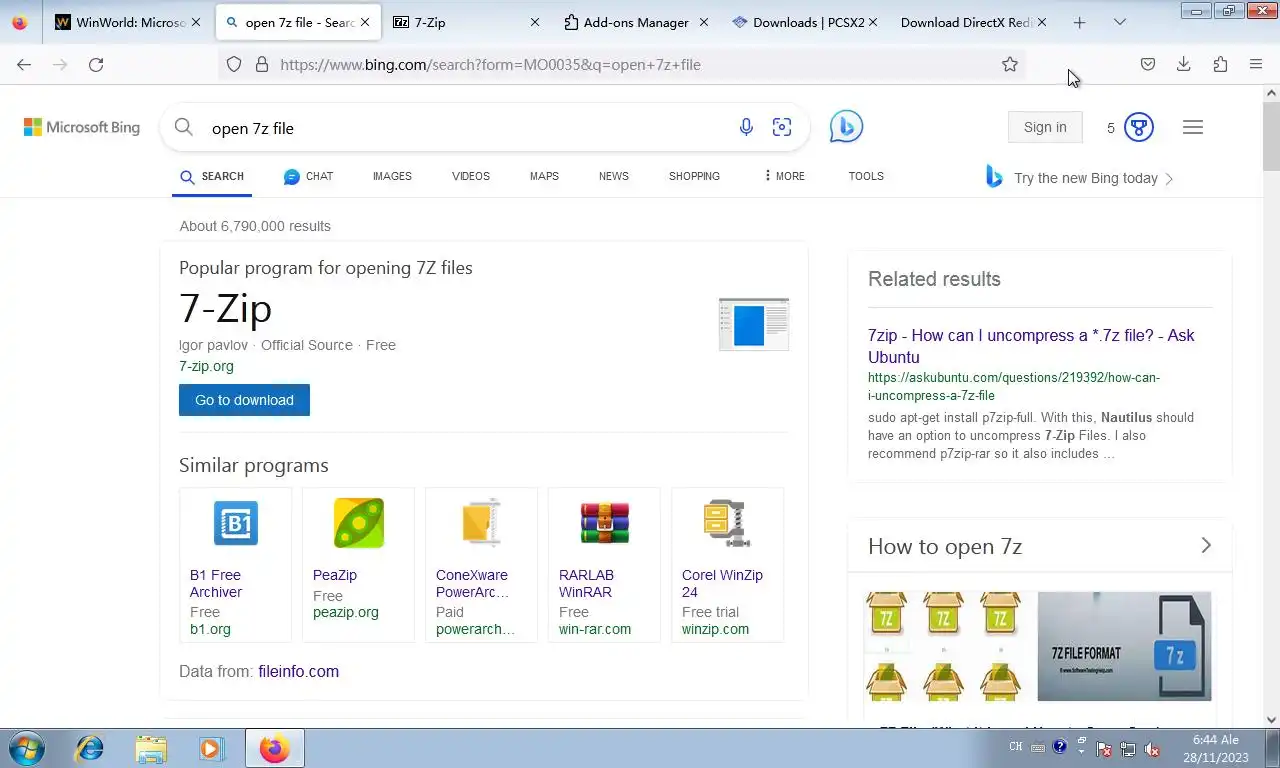Viewport: 1280px width, 768px height.
Task: Switch to the Download DirectX tab
Action: click(974, 22)
